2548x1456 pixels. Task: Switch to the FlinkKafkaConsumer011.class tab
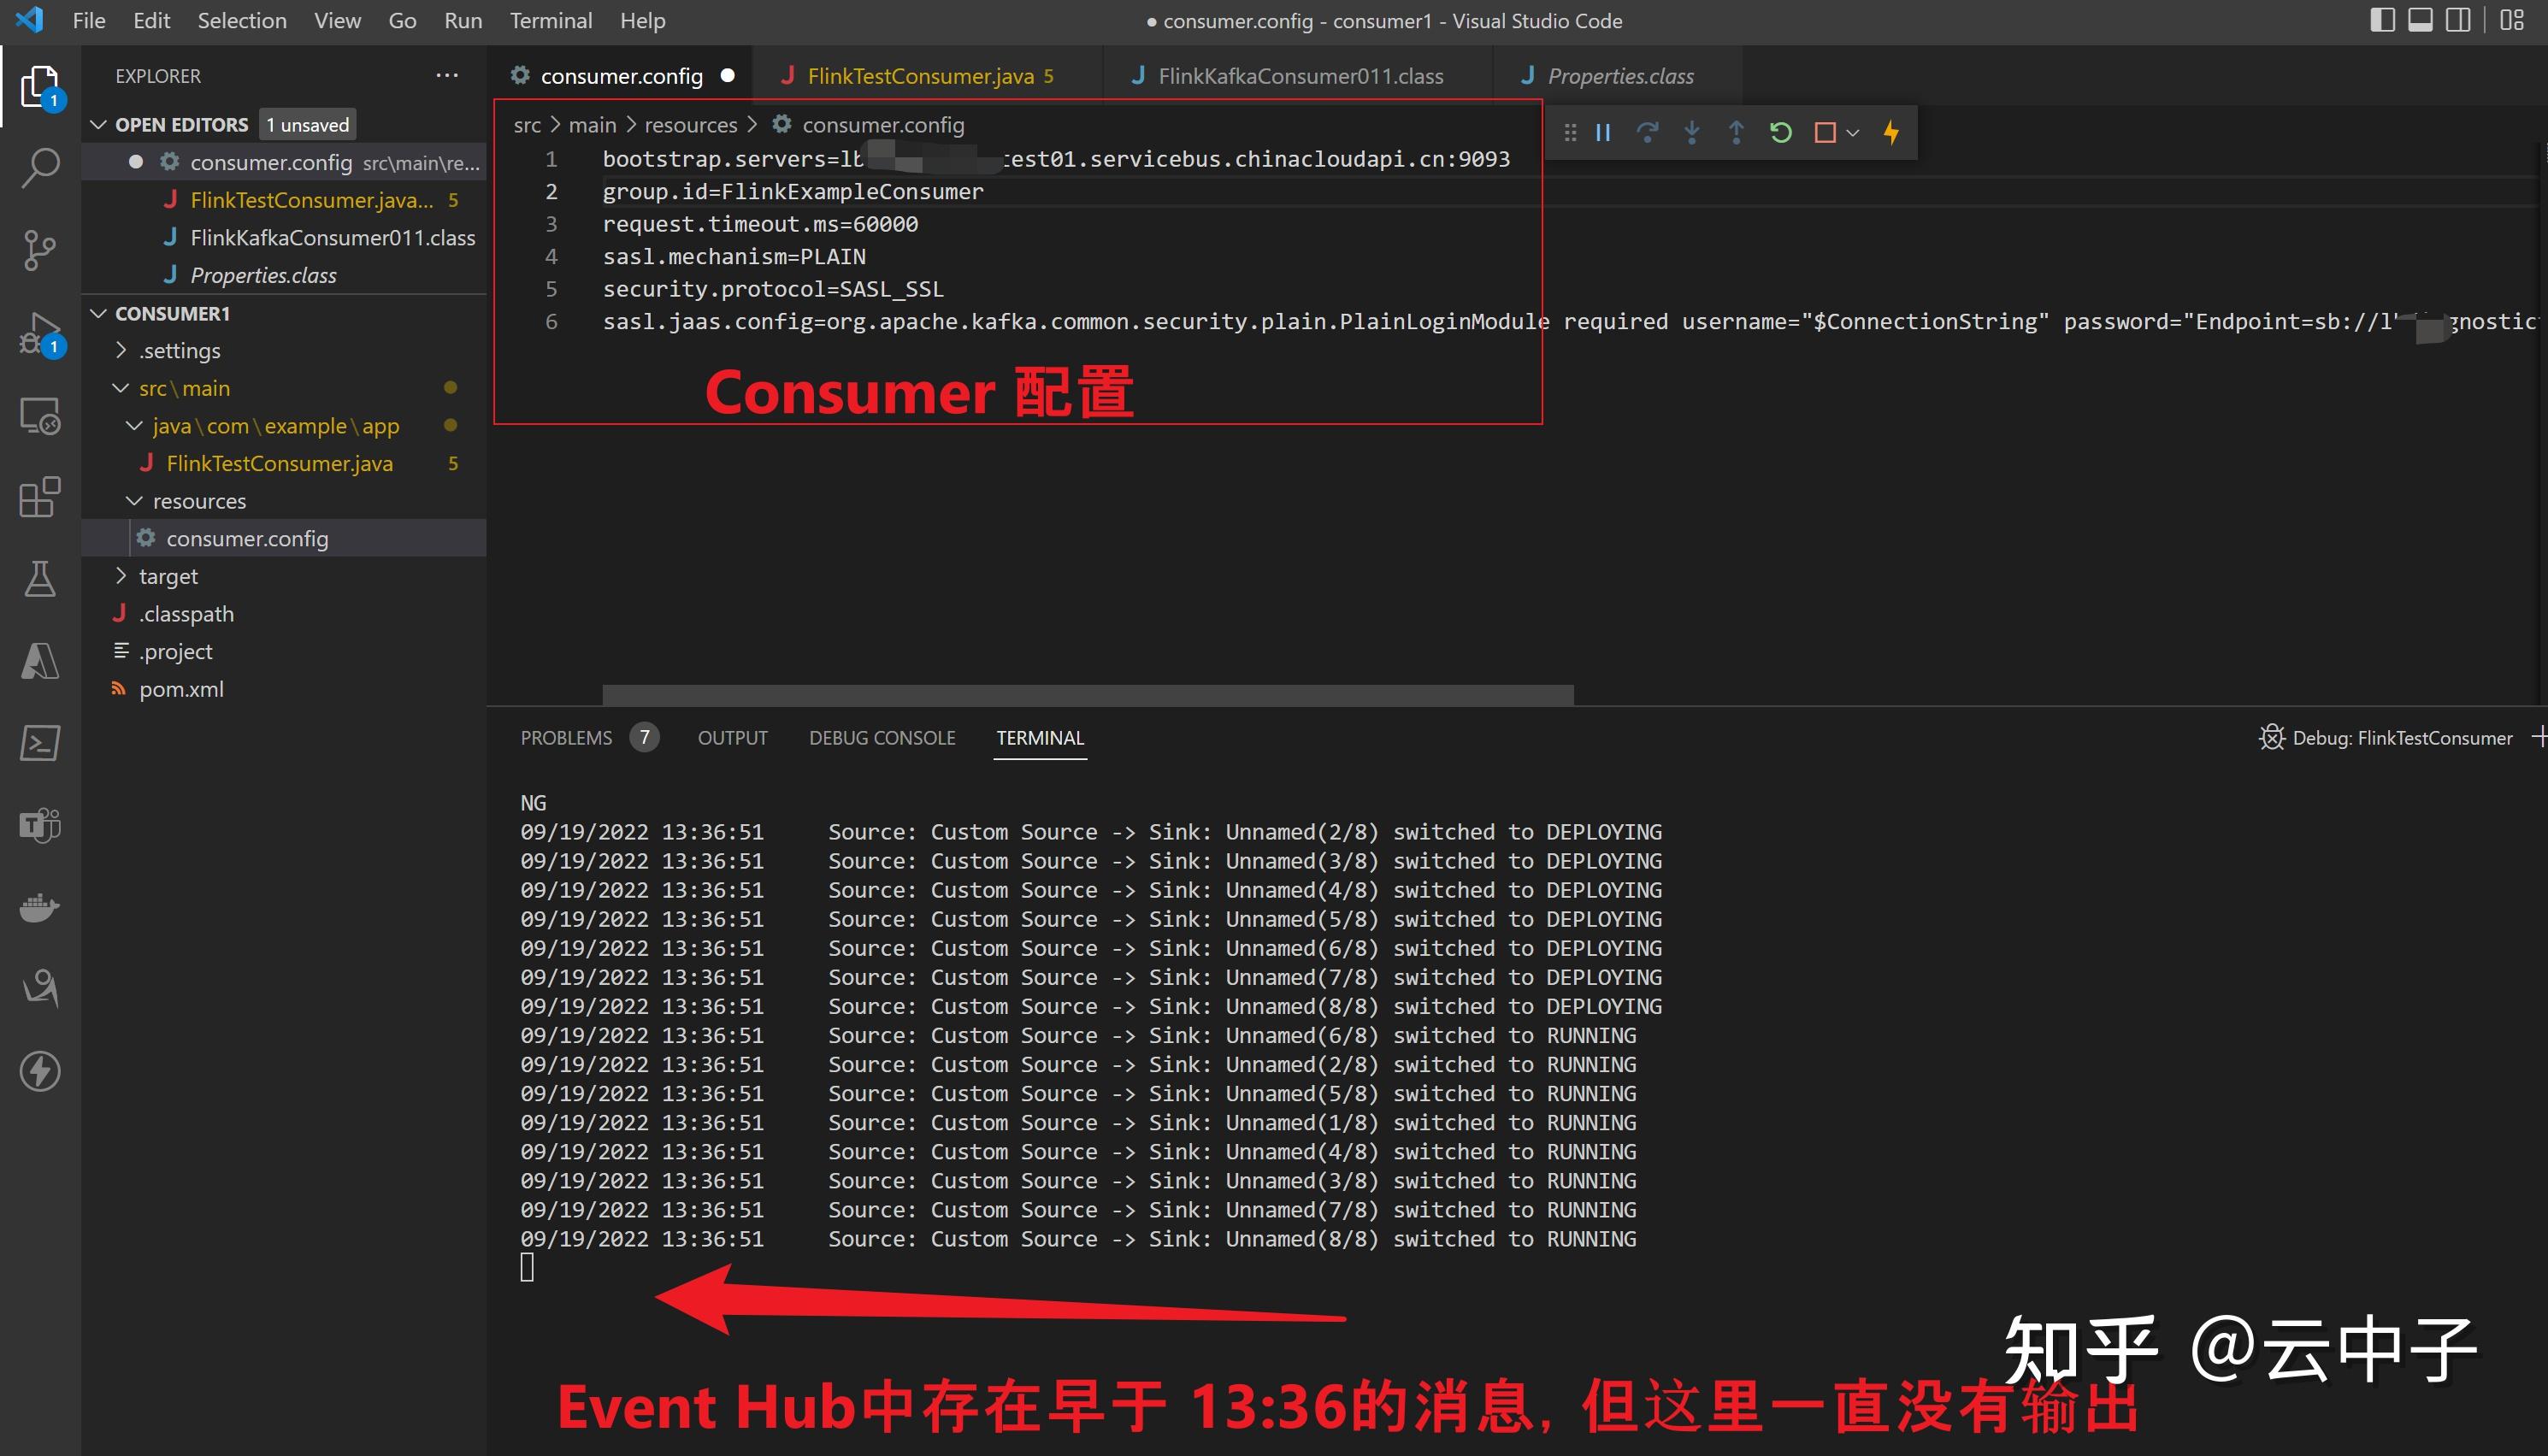(x=1300, y=75)
